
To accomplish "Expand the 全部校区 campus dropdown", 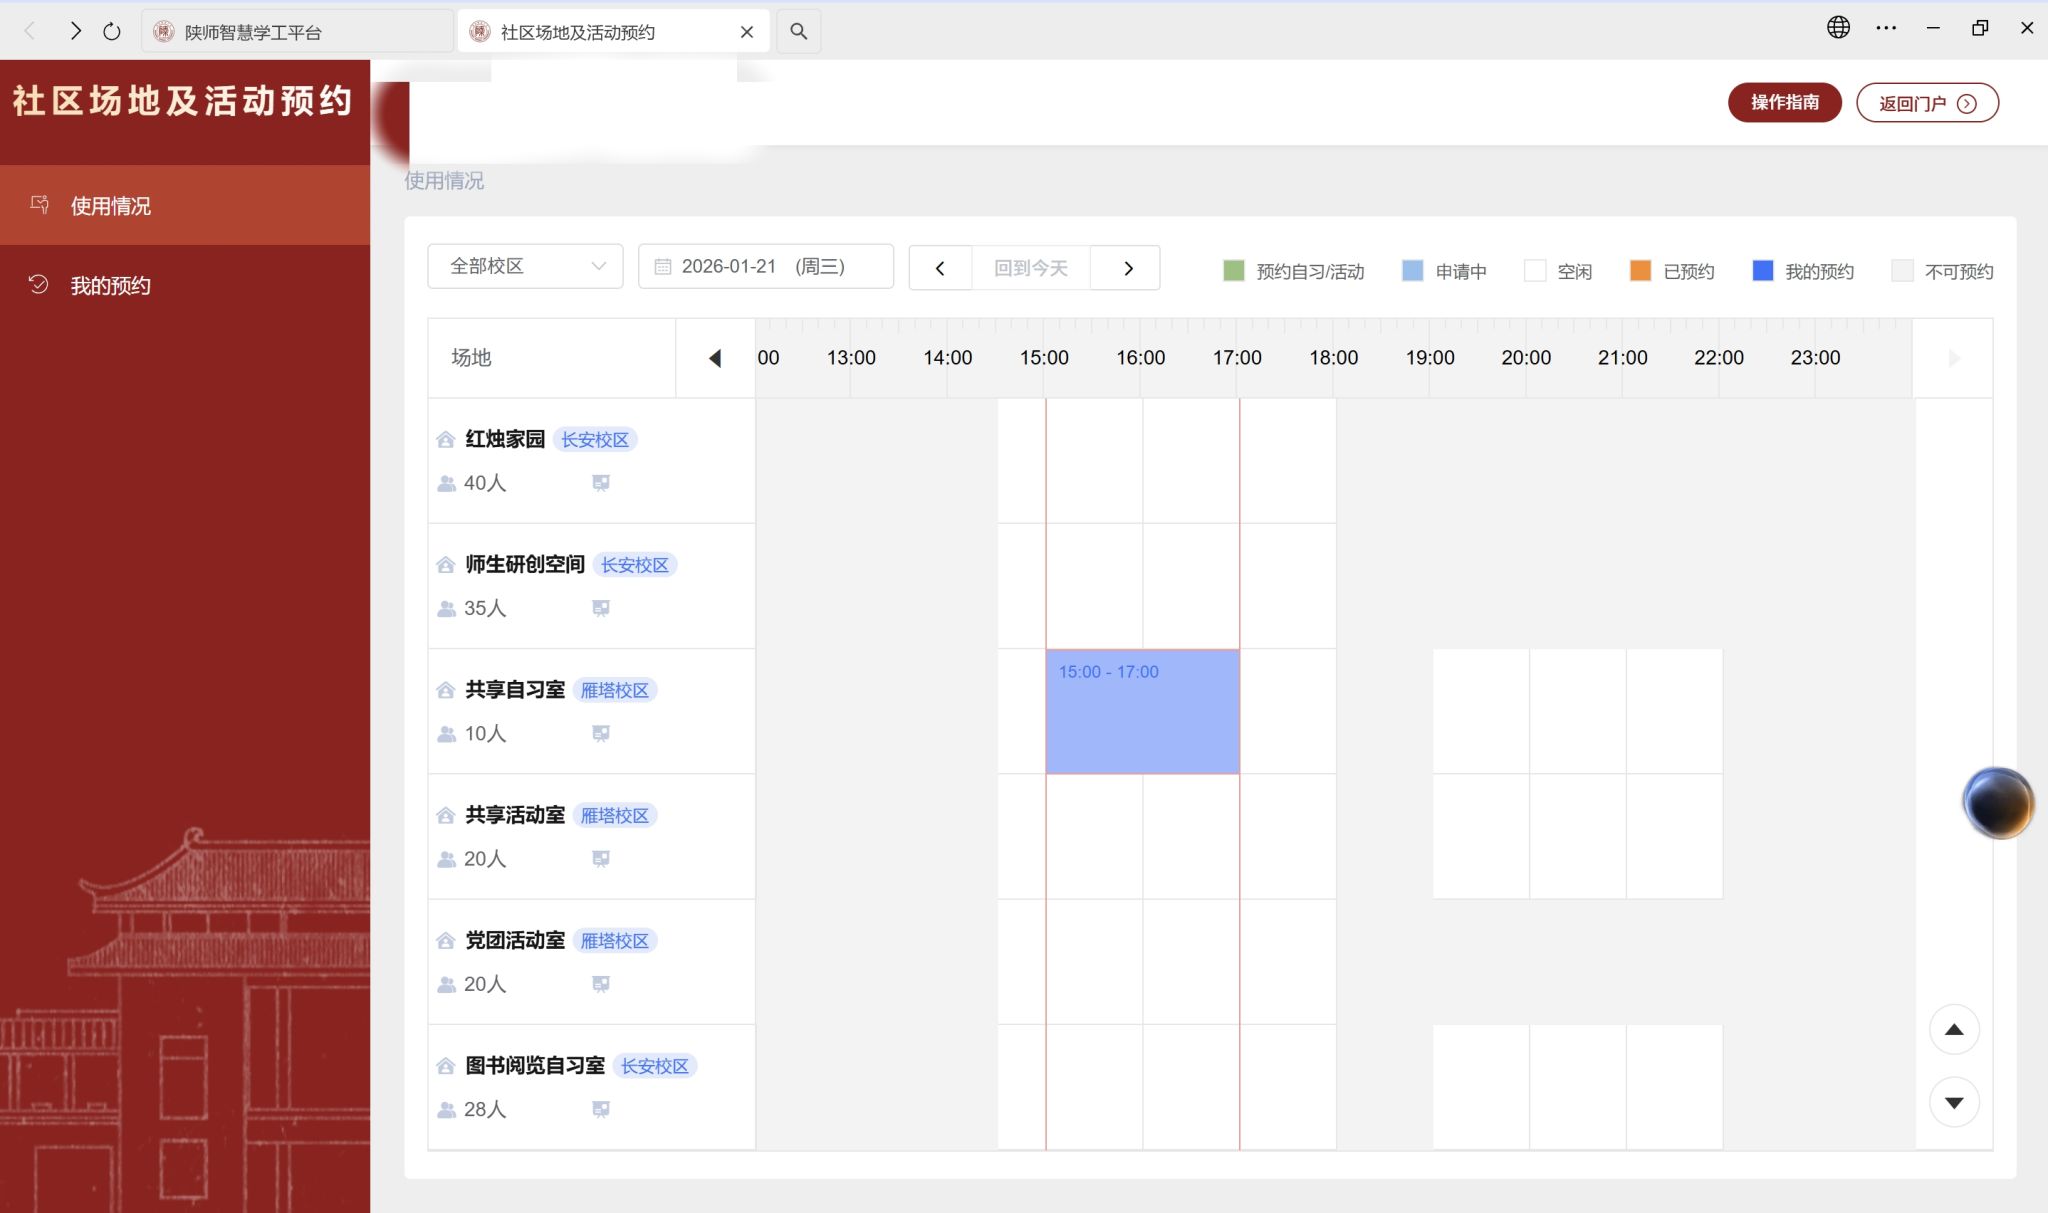I will coord(525,266).
